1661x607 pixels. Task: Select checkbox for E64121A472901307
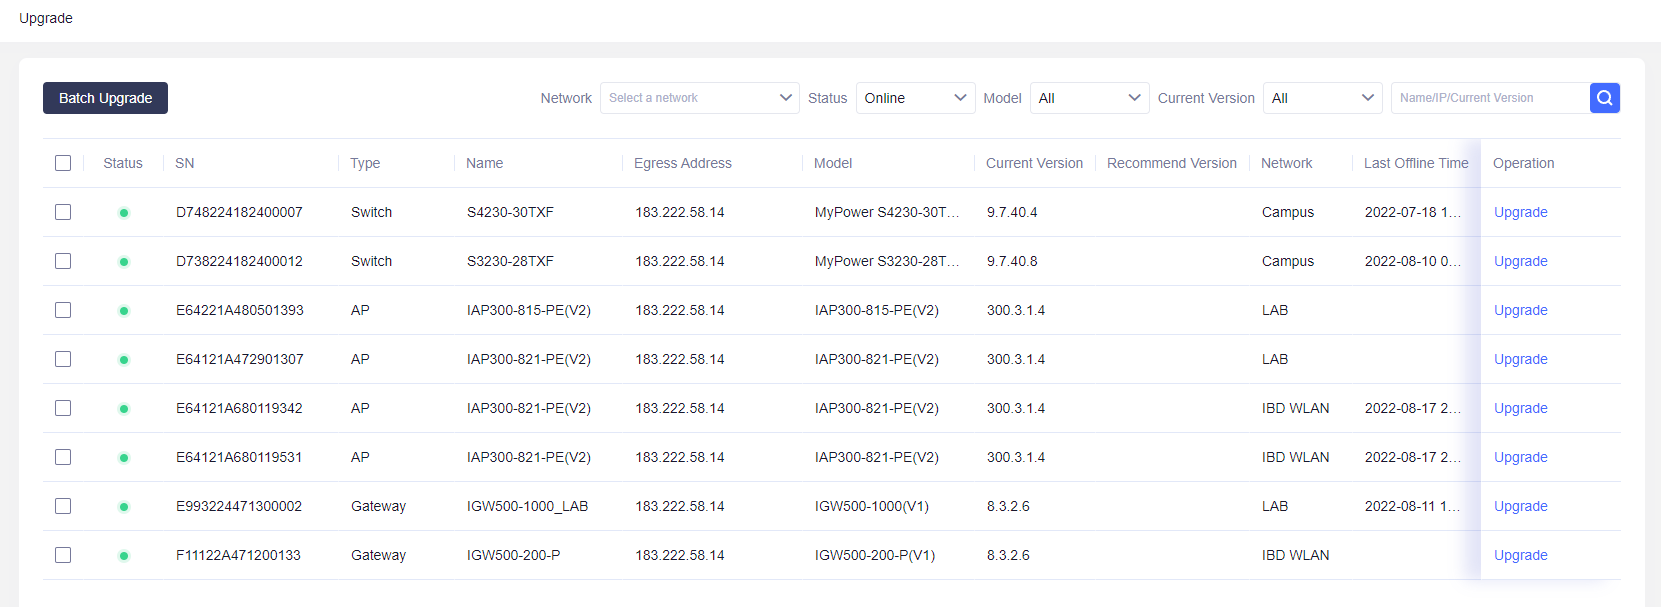[63, 359]
